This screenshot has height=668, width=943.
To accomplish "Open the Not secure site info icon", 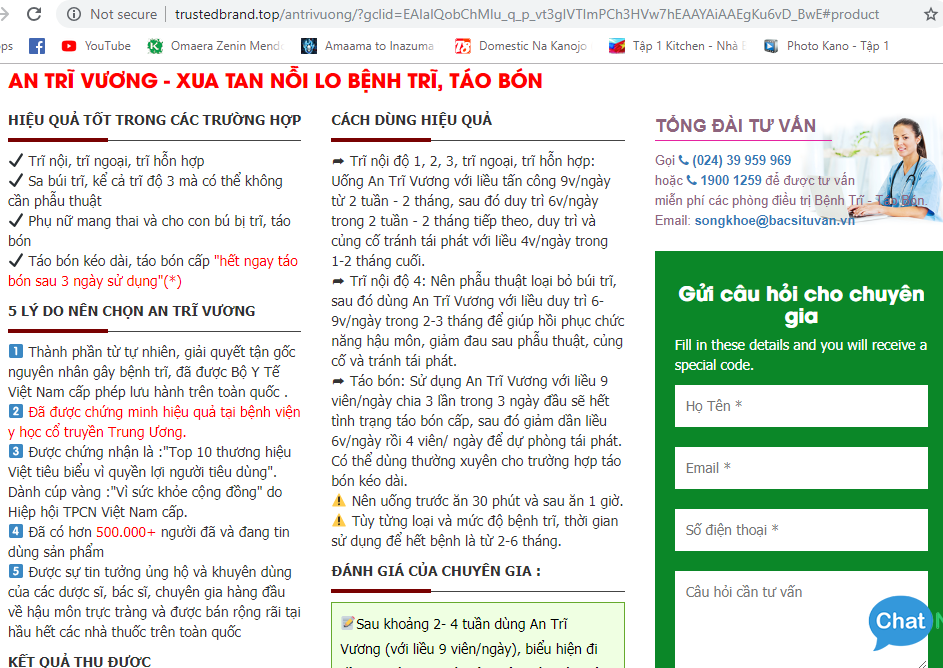I will [x=74, y=14].
